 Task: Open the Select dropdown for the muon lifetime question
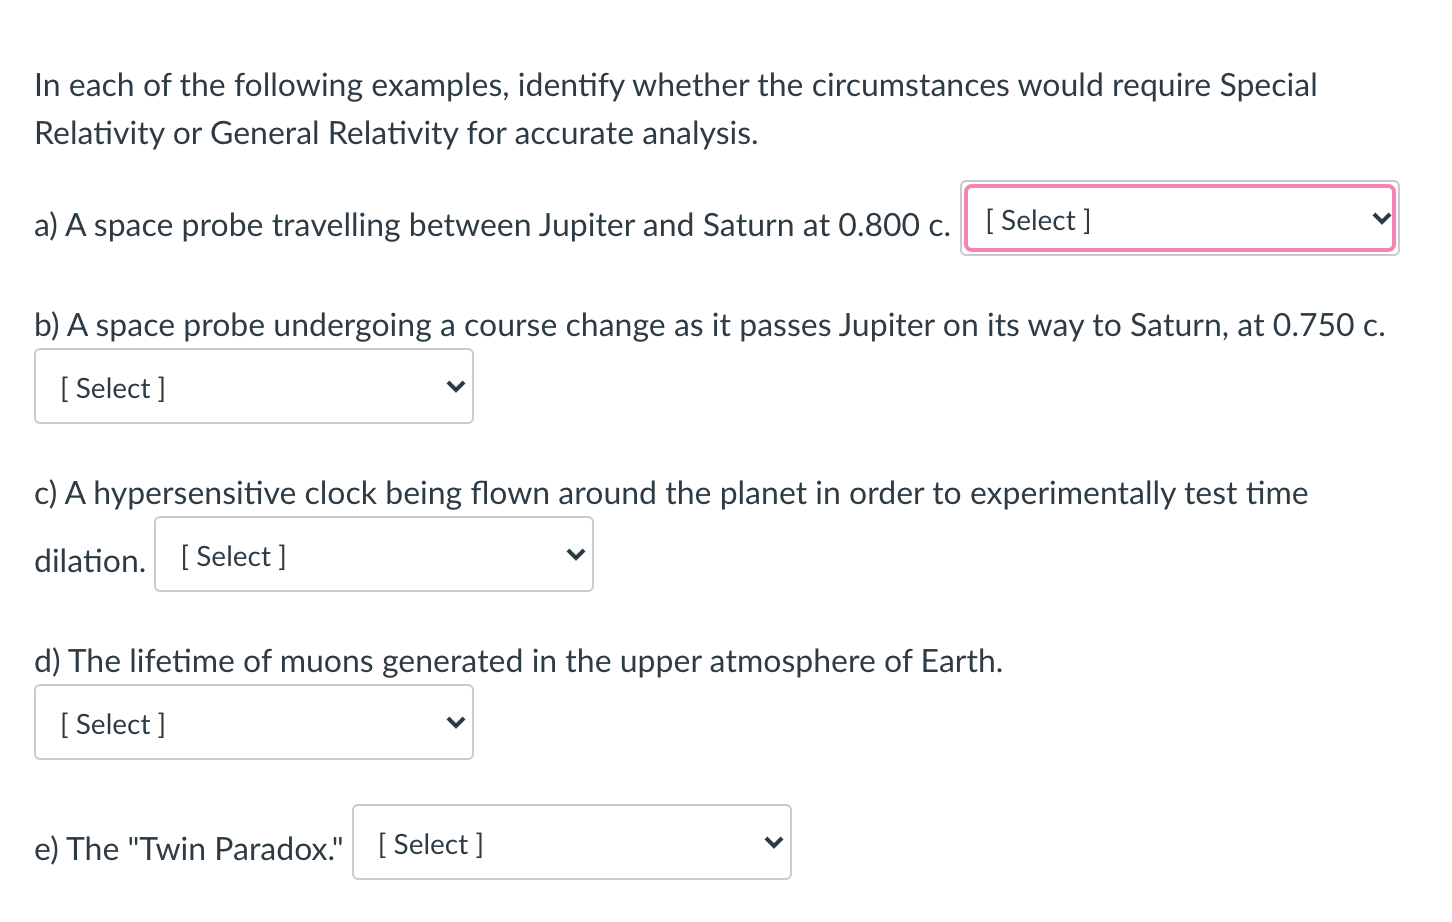(253, 721)
